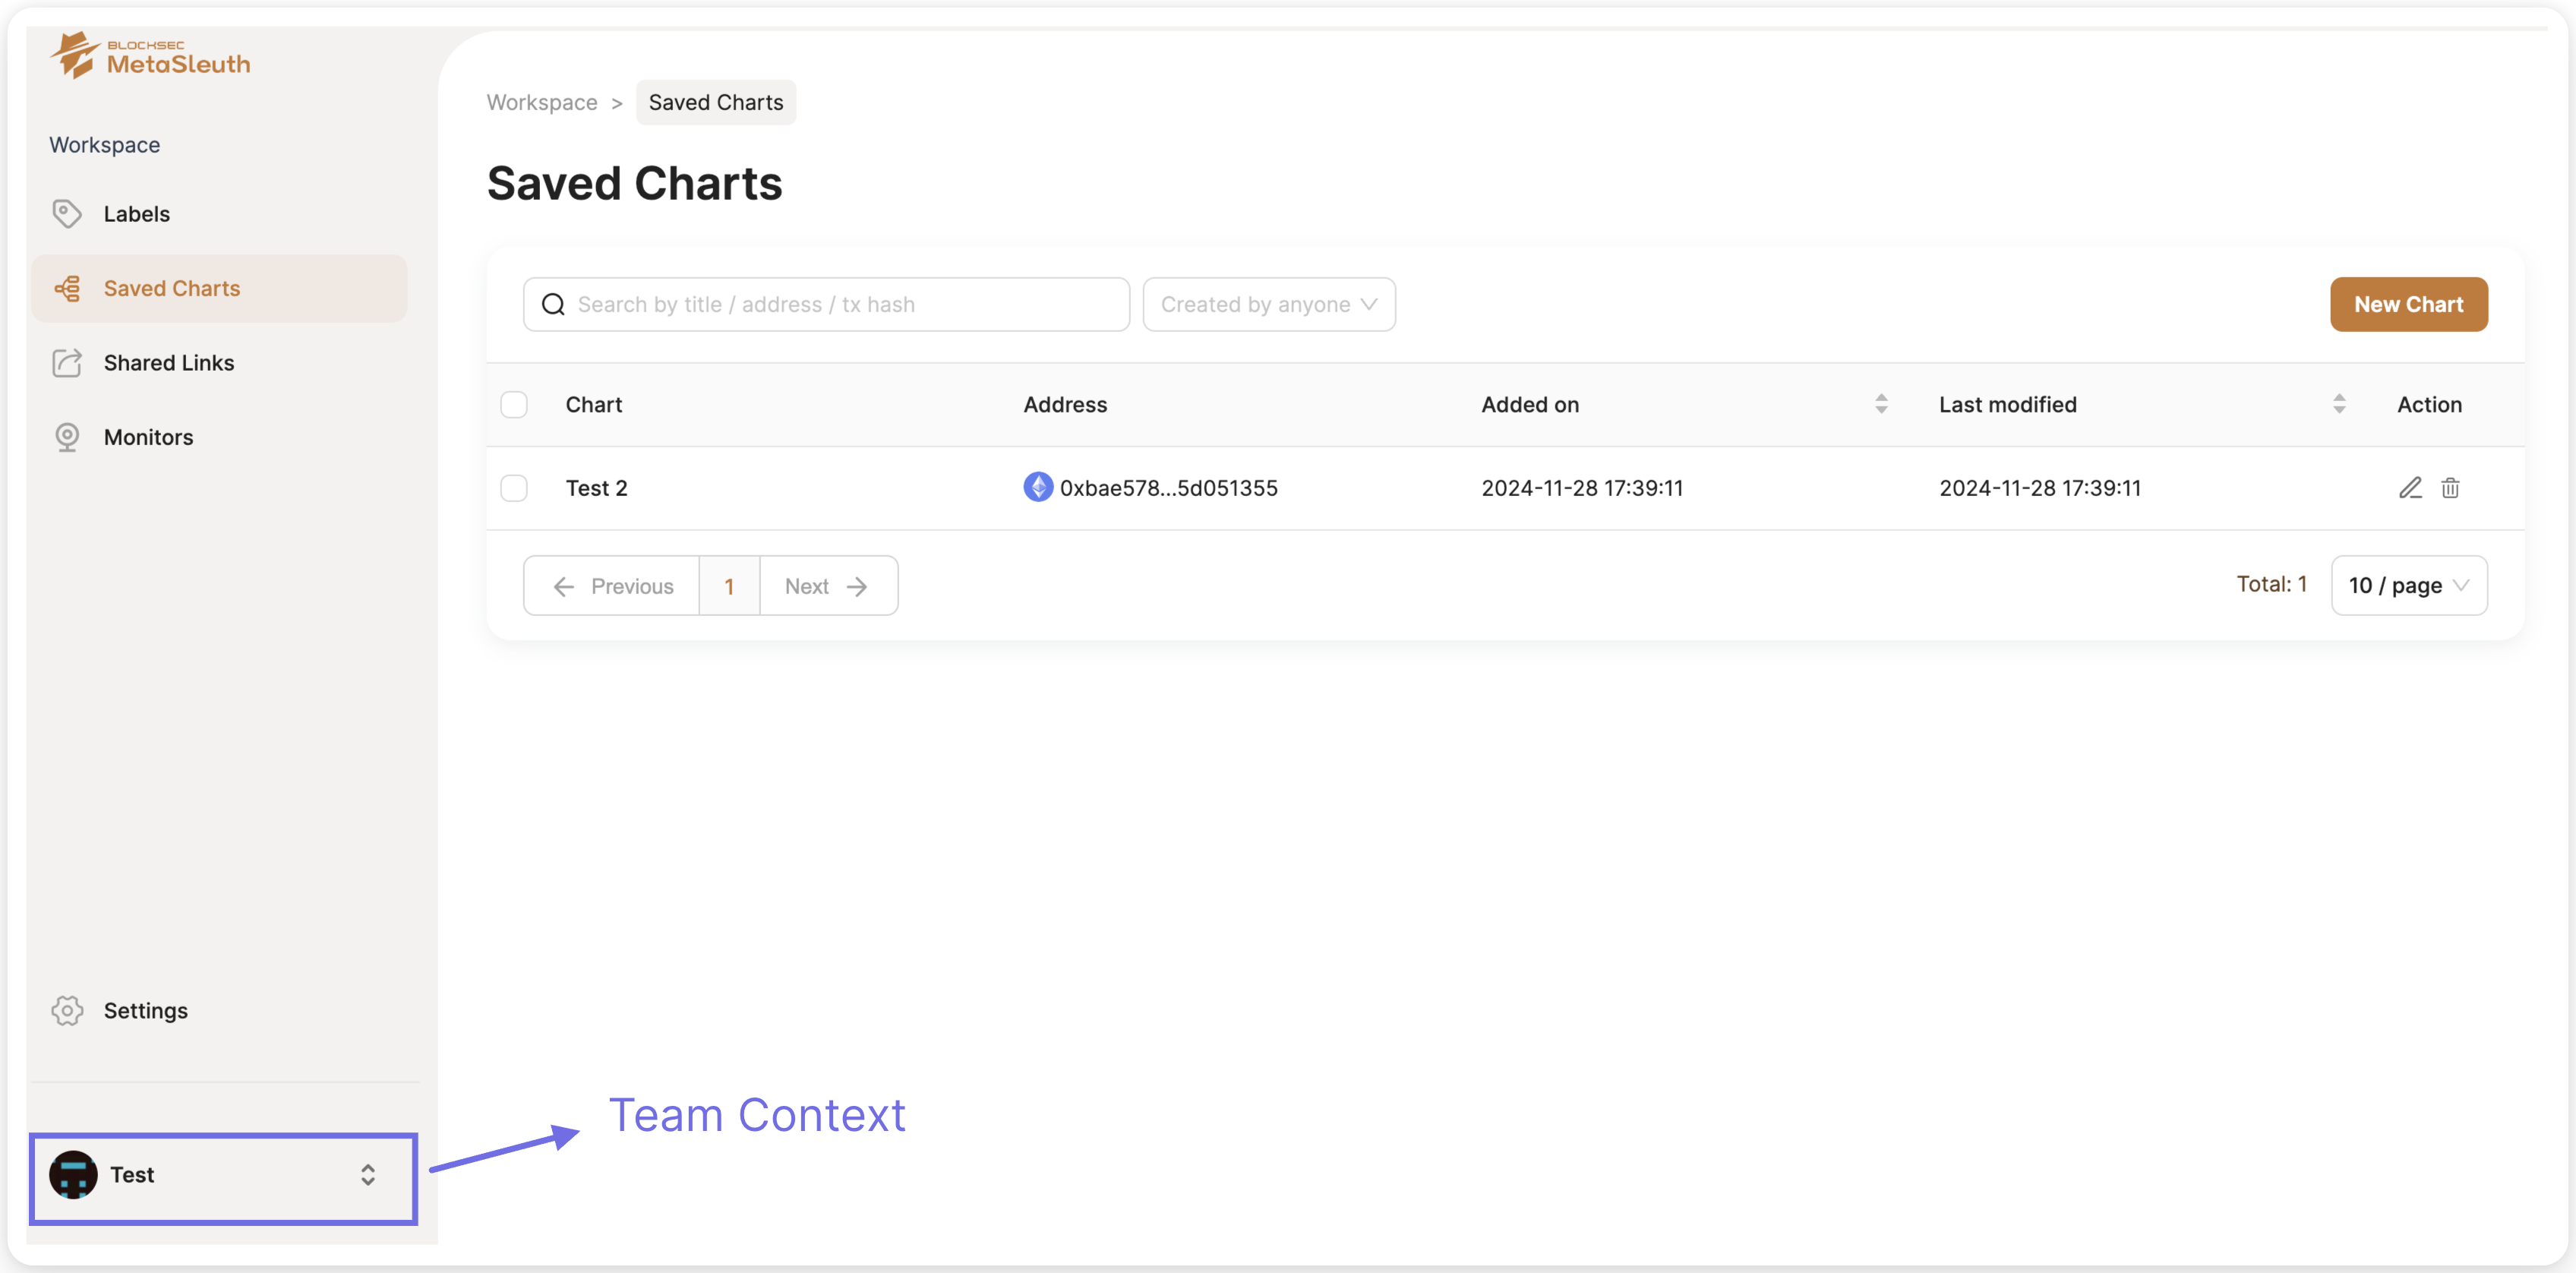Viewport: 2576px width, 1273px height.
Task: Click the edit pencil icon for Test 2
Action: (x=2410, y=488)
